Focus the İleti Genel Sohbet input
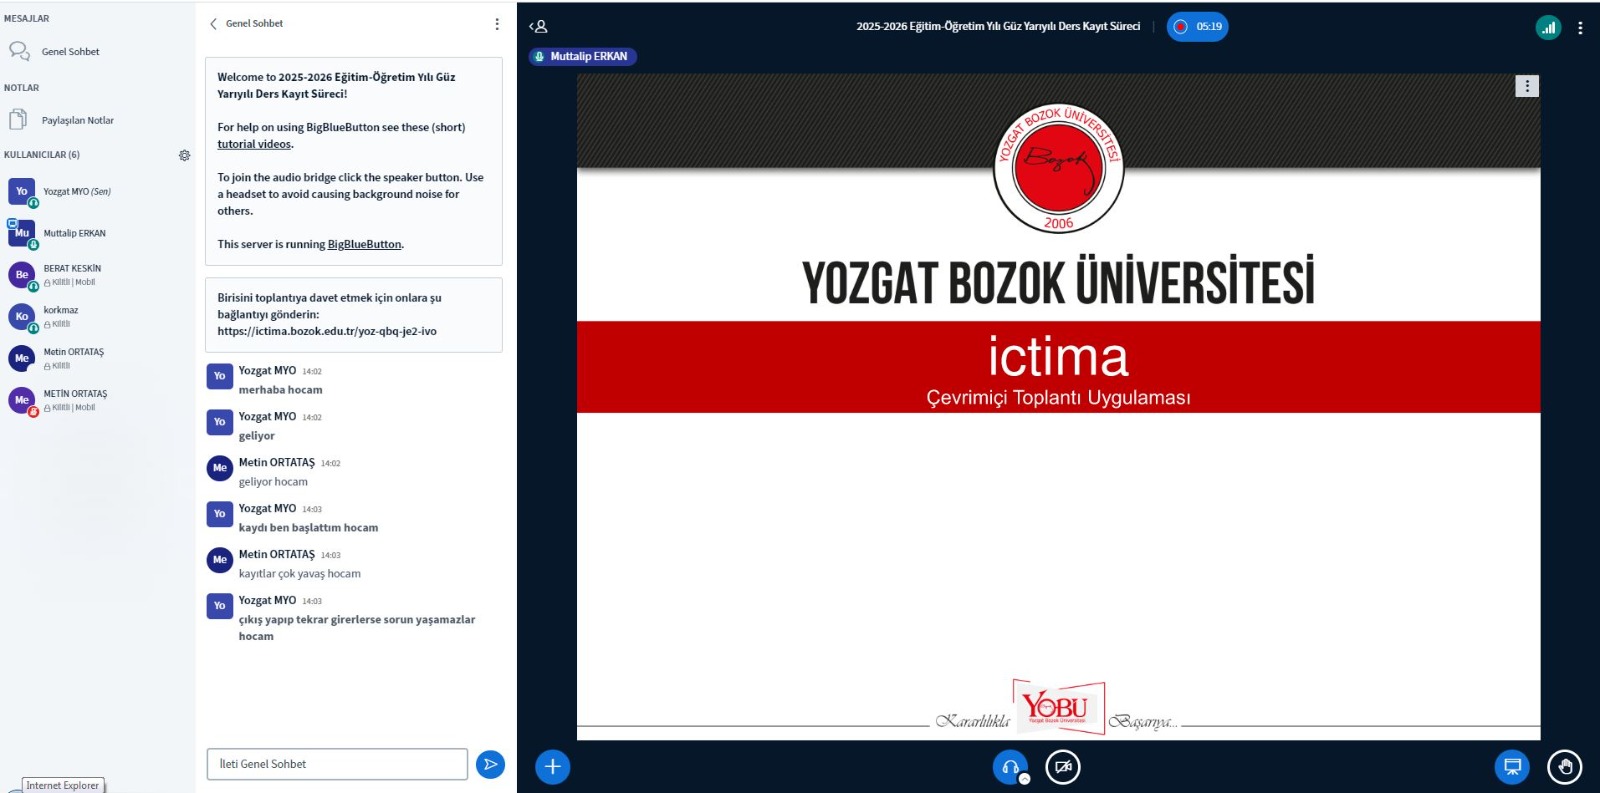The height and width of the screenshot is (793, 1600). click(x=337, y=764)
